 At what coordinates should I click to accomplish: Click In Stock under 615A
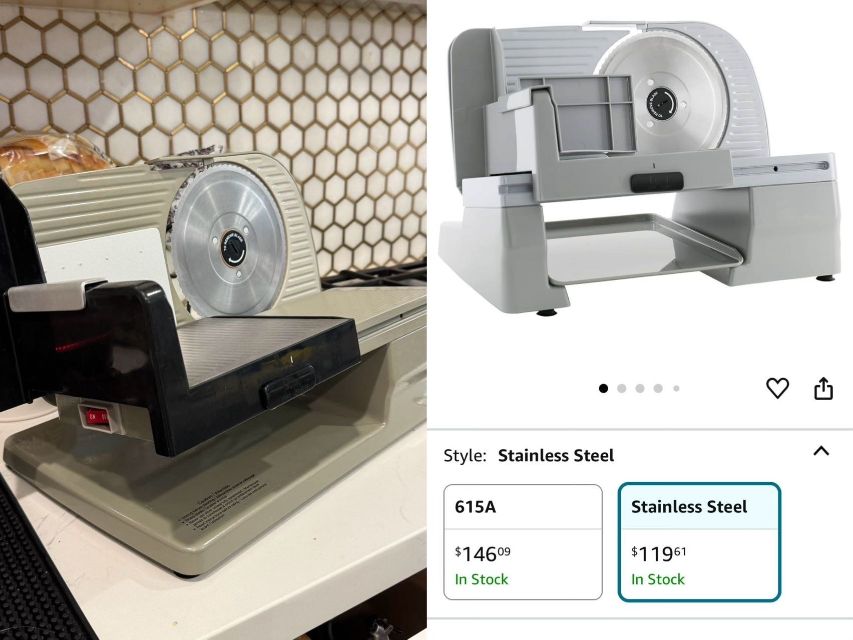click(481, 579)
